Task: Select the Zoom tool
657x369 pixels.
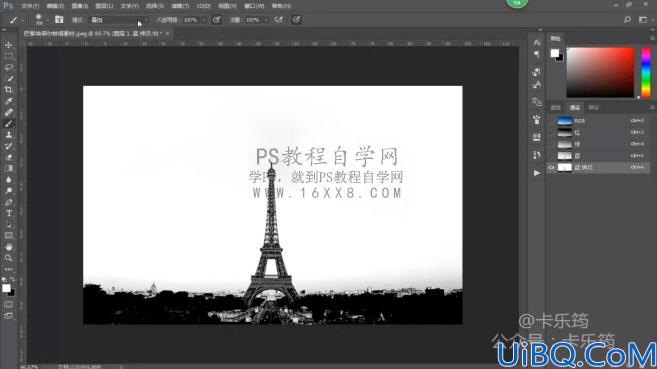Action: (8, 258)
